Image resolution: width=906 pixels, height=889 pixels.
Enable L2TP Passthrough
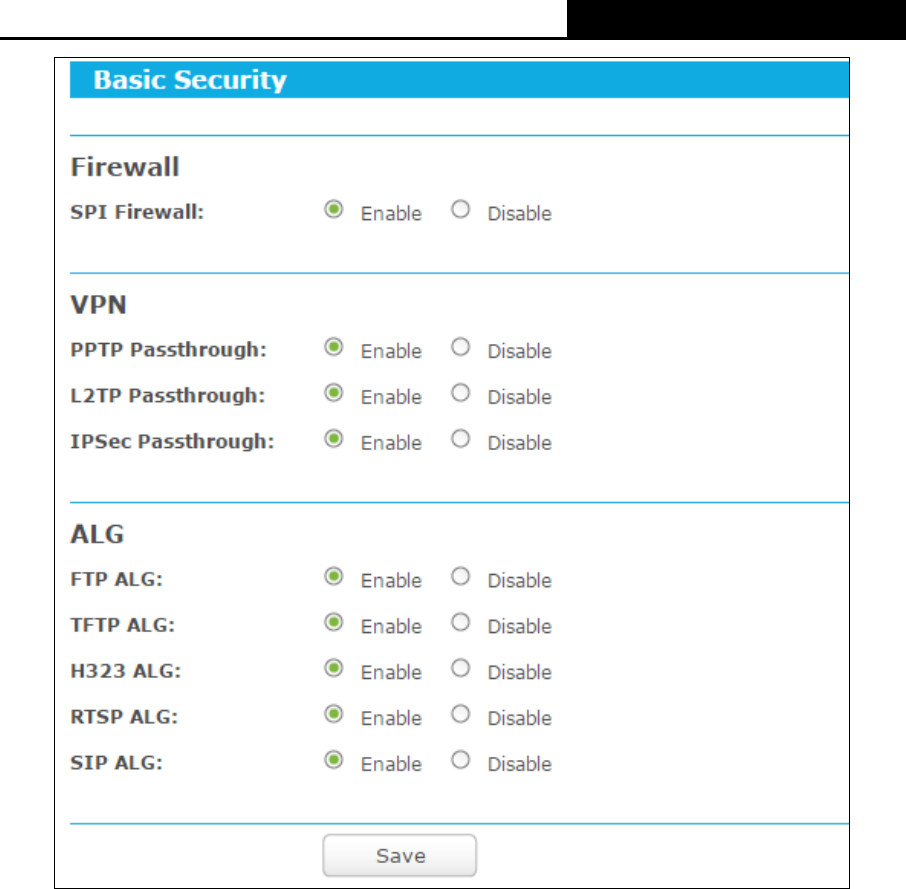pyautogui.click(x=333, y=393)
